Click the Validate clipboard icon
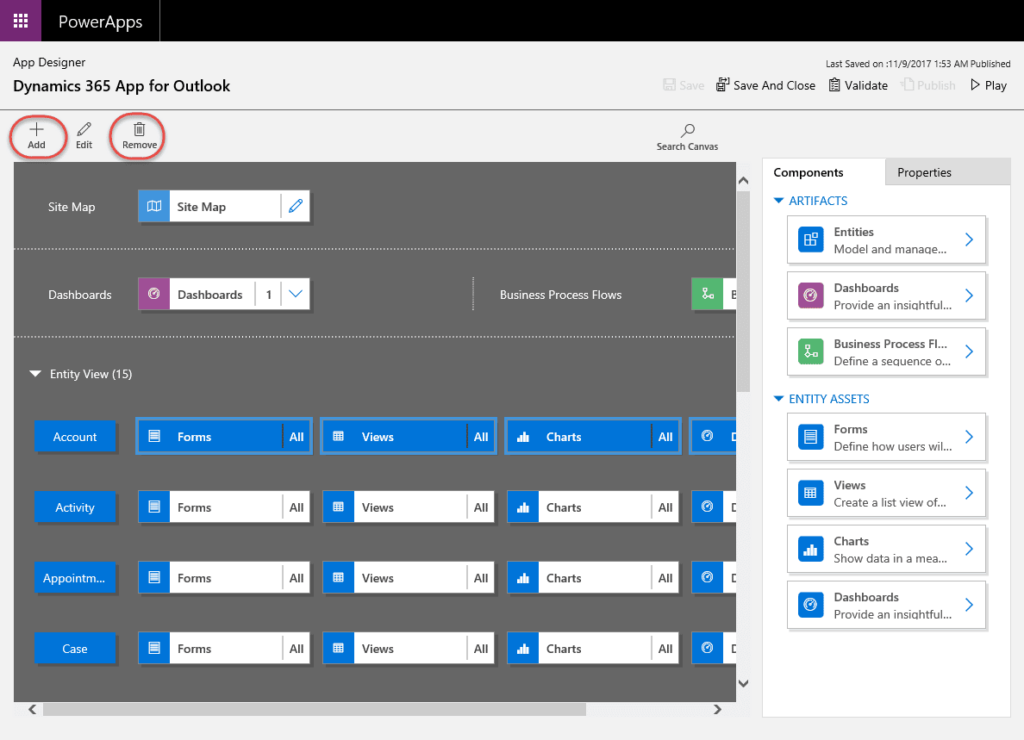This screenshot has height=740, width=1024. (834, 85)
